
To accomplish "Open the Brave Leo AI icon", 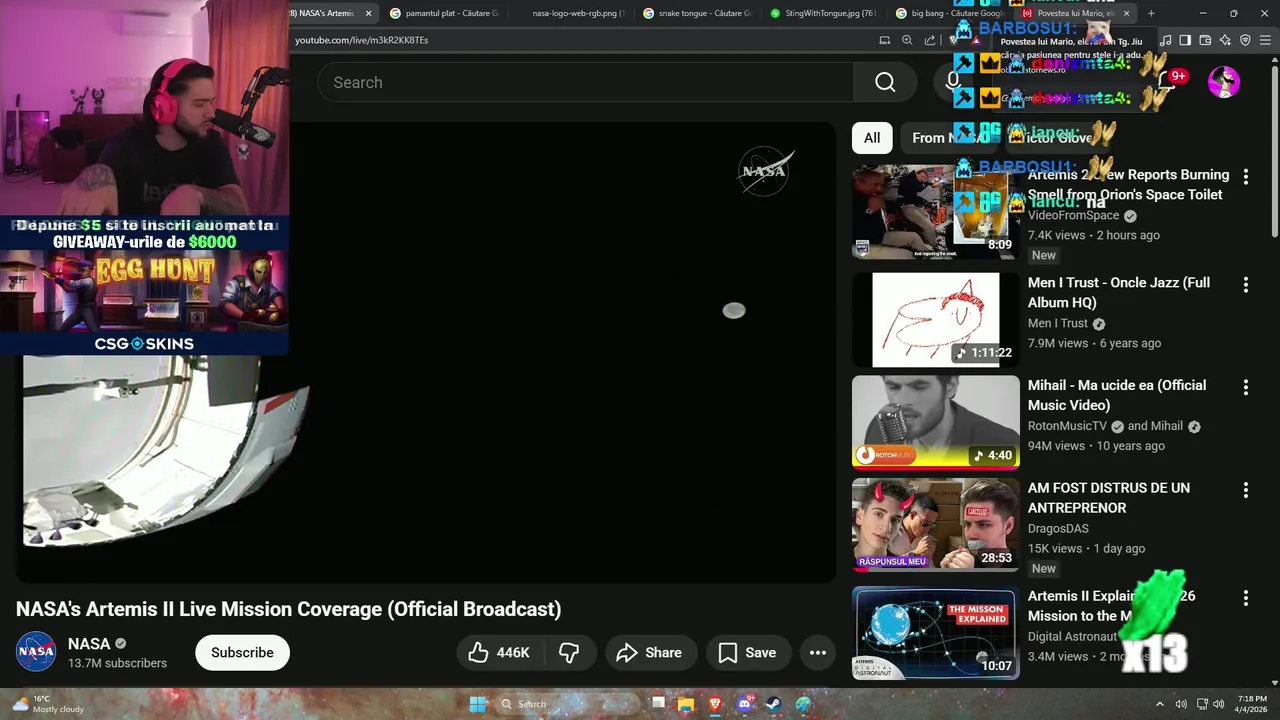I will tap(1225, 40).
